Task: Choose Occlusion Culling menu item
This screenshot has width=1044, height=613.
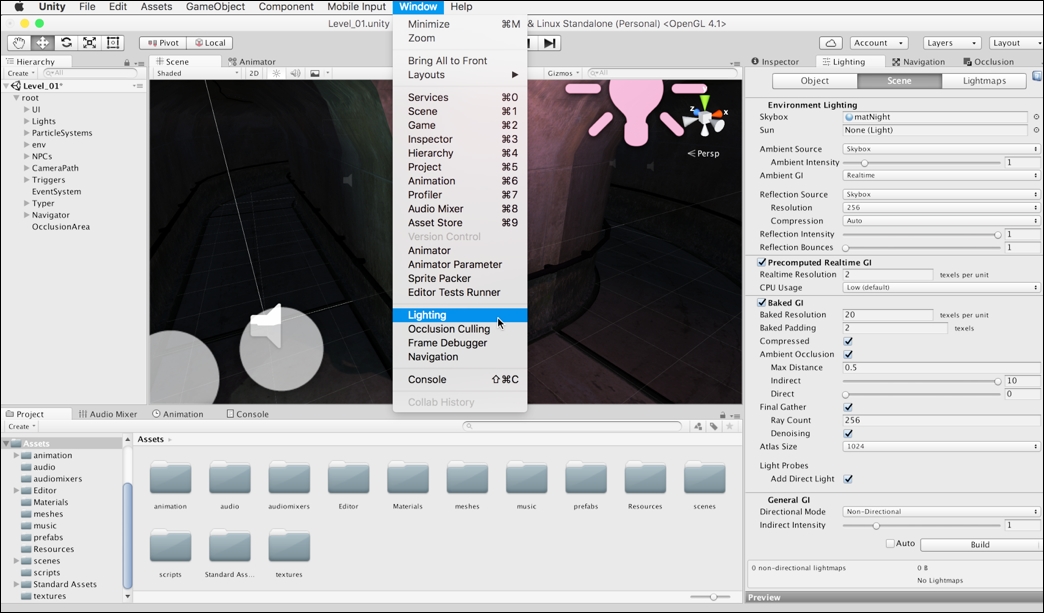Action: pos(460,329)
